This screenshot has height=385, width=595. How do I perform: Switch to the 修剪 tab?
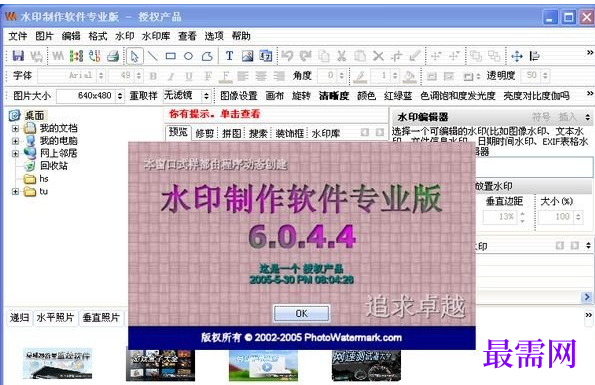[x=205, y=134]
